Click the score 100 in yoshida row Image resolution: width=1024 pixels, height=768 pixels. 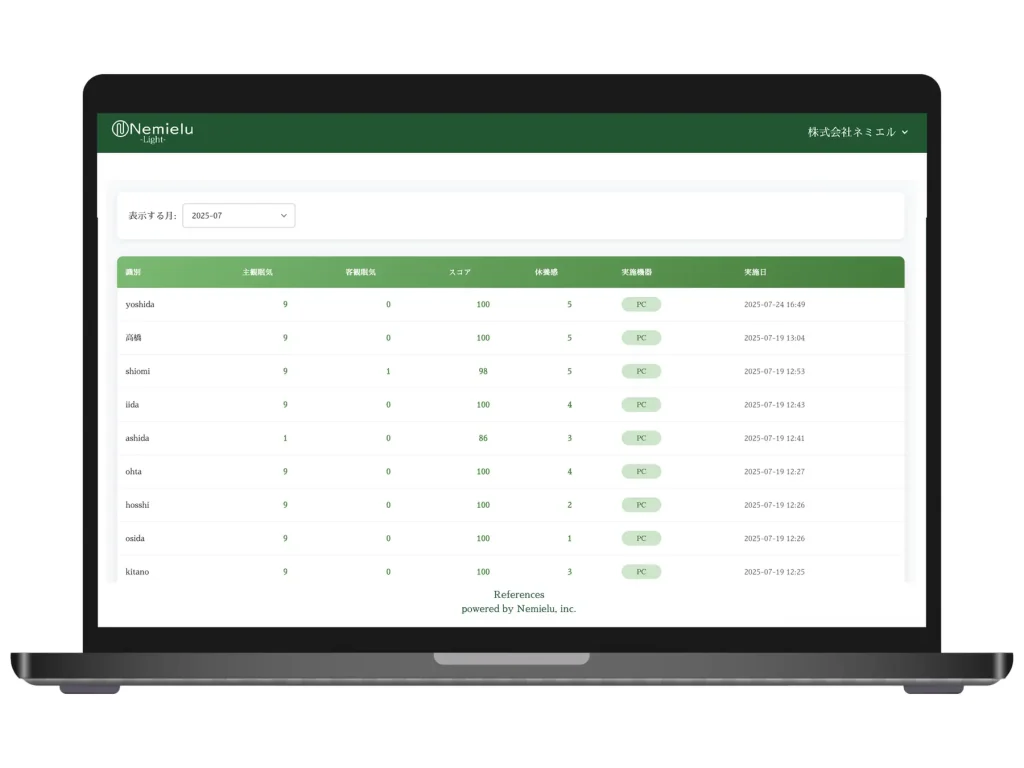click(x=483, y=304)
